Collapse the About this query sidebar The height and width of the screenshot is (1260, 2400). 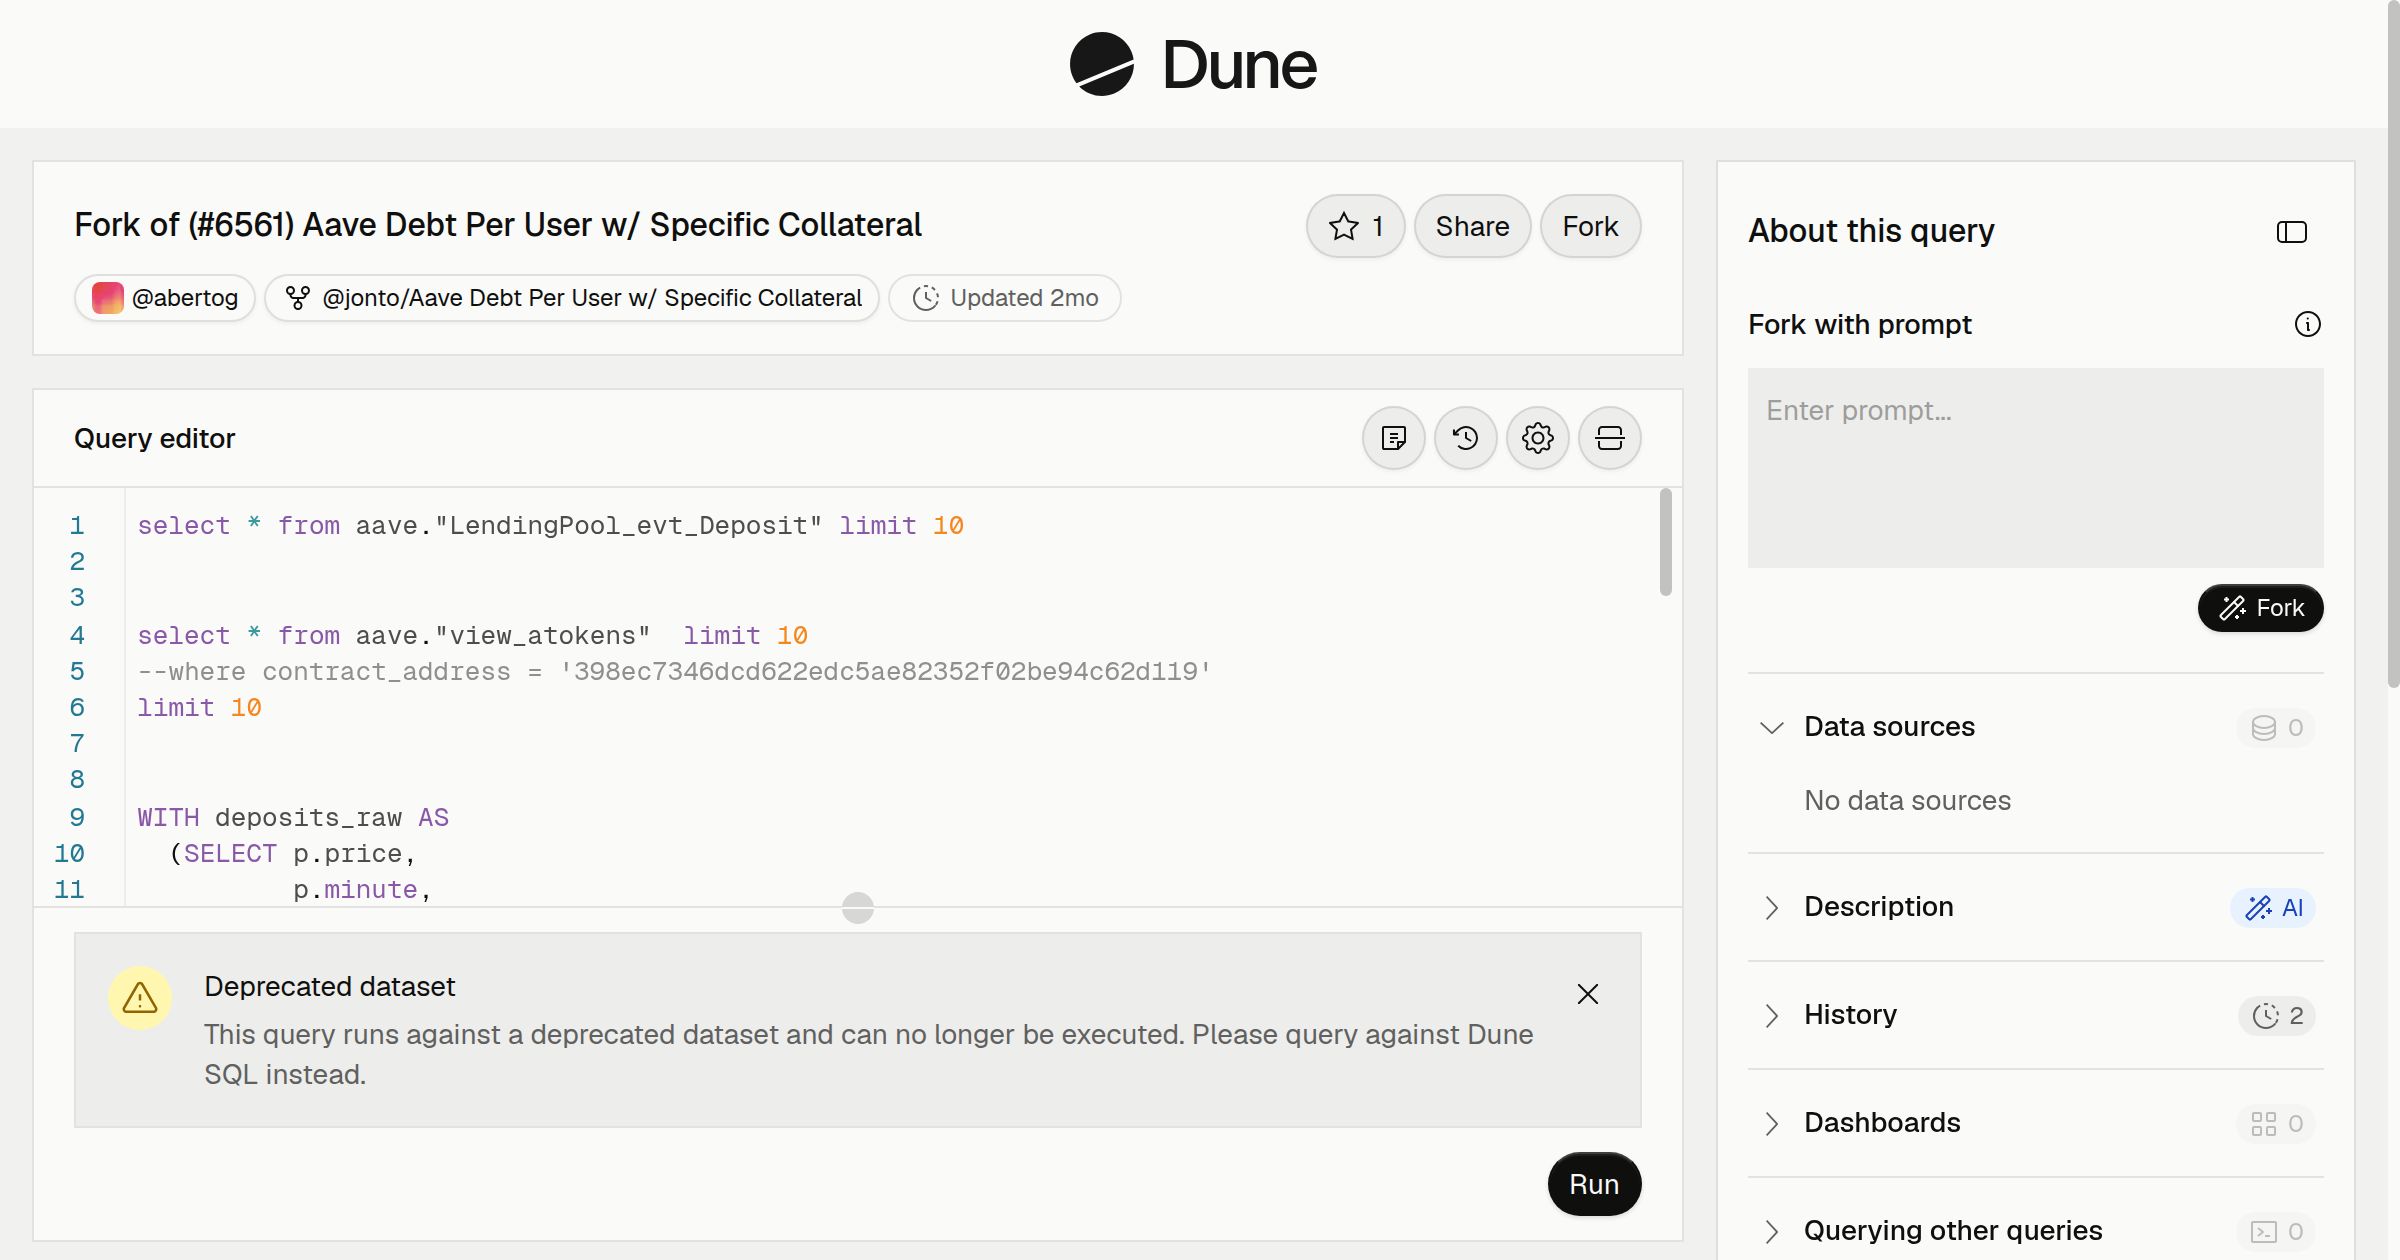tap(2291, 232)
